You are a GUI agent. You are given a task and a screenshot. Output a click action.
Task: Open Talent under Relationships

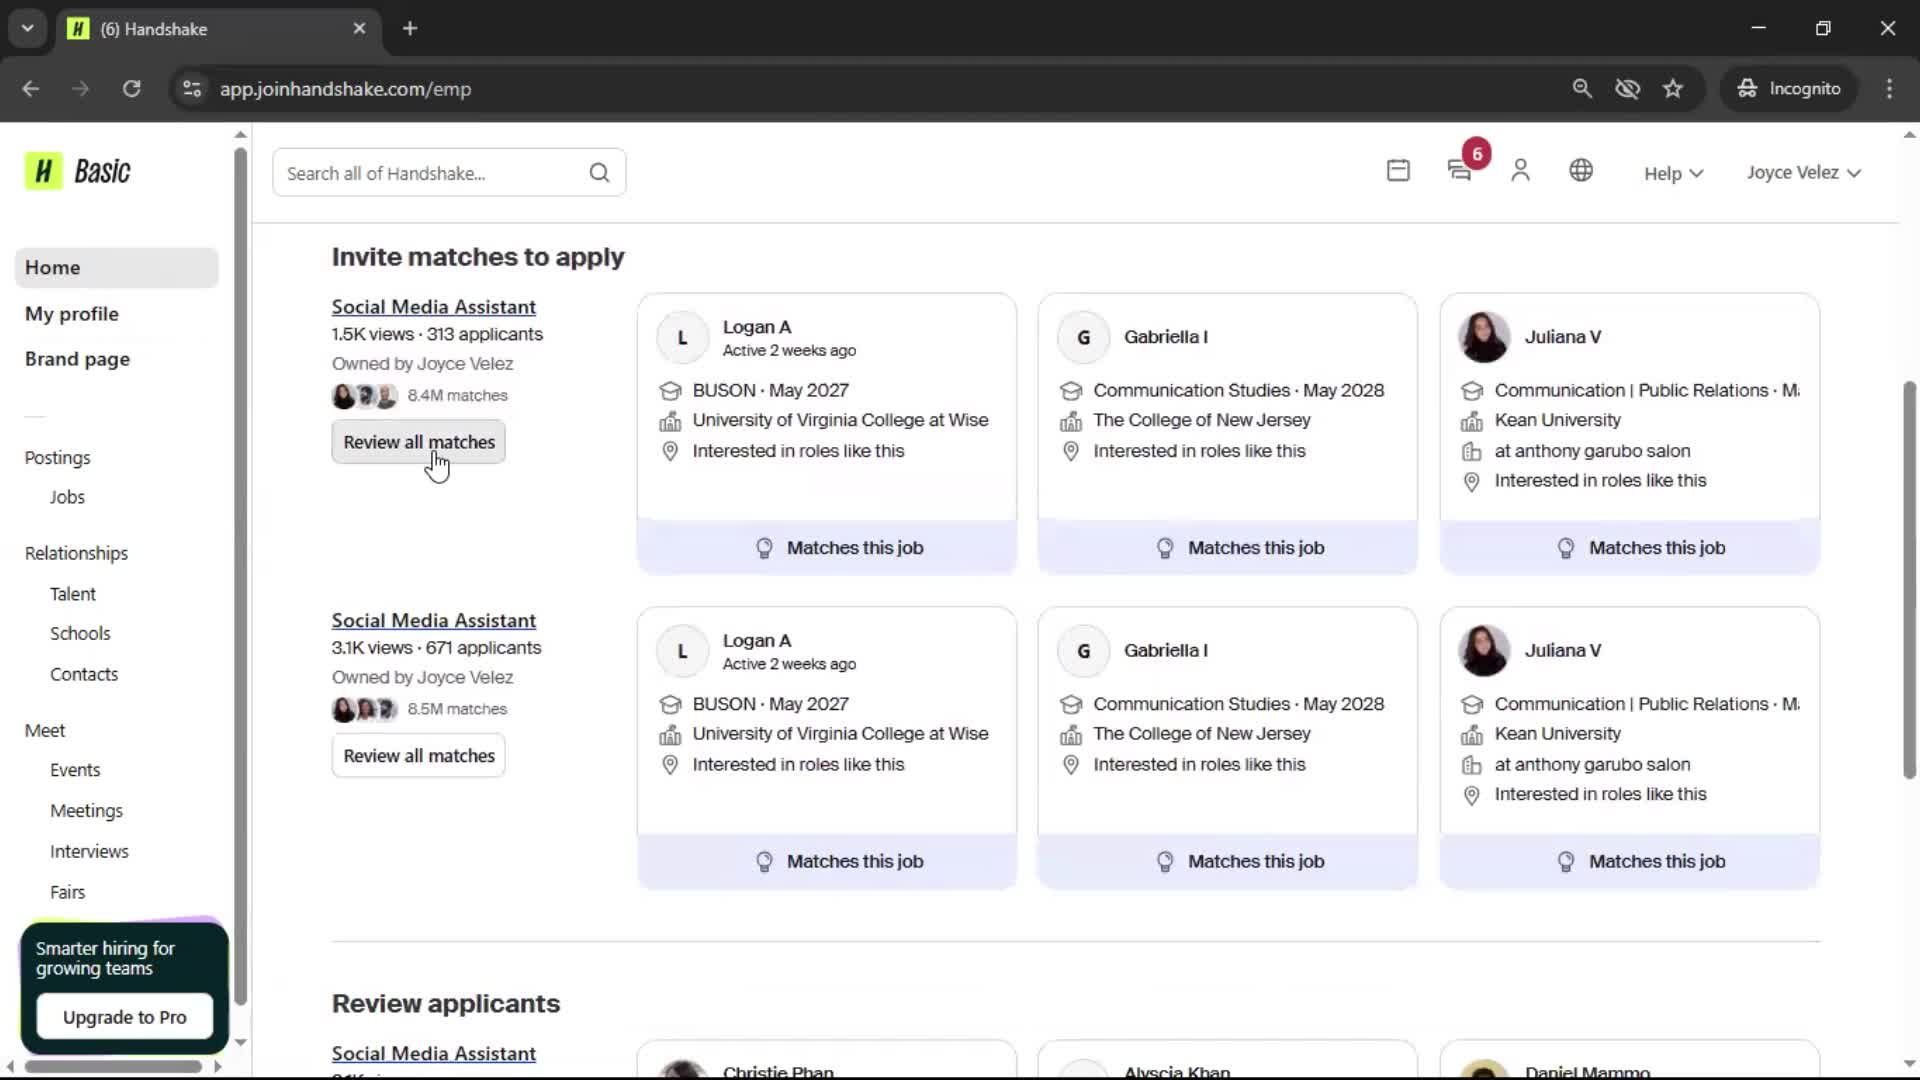tap(73, 594)
